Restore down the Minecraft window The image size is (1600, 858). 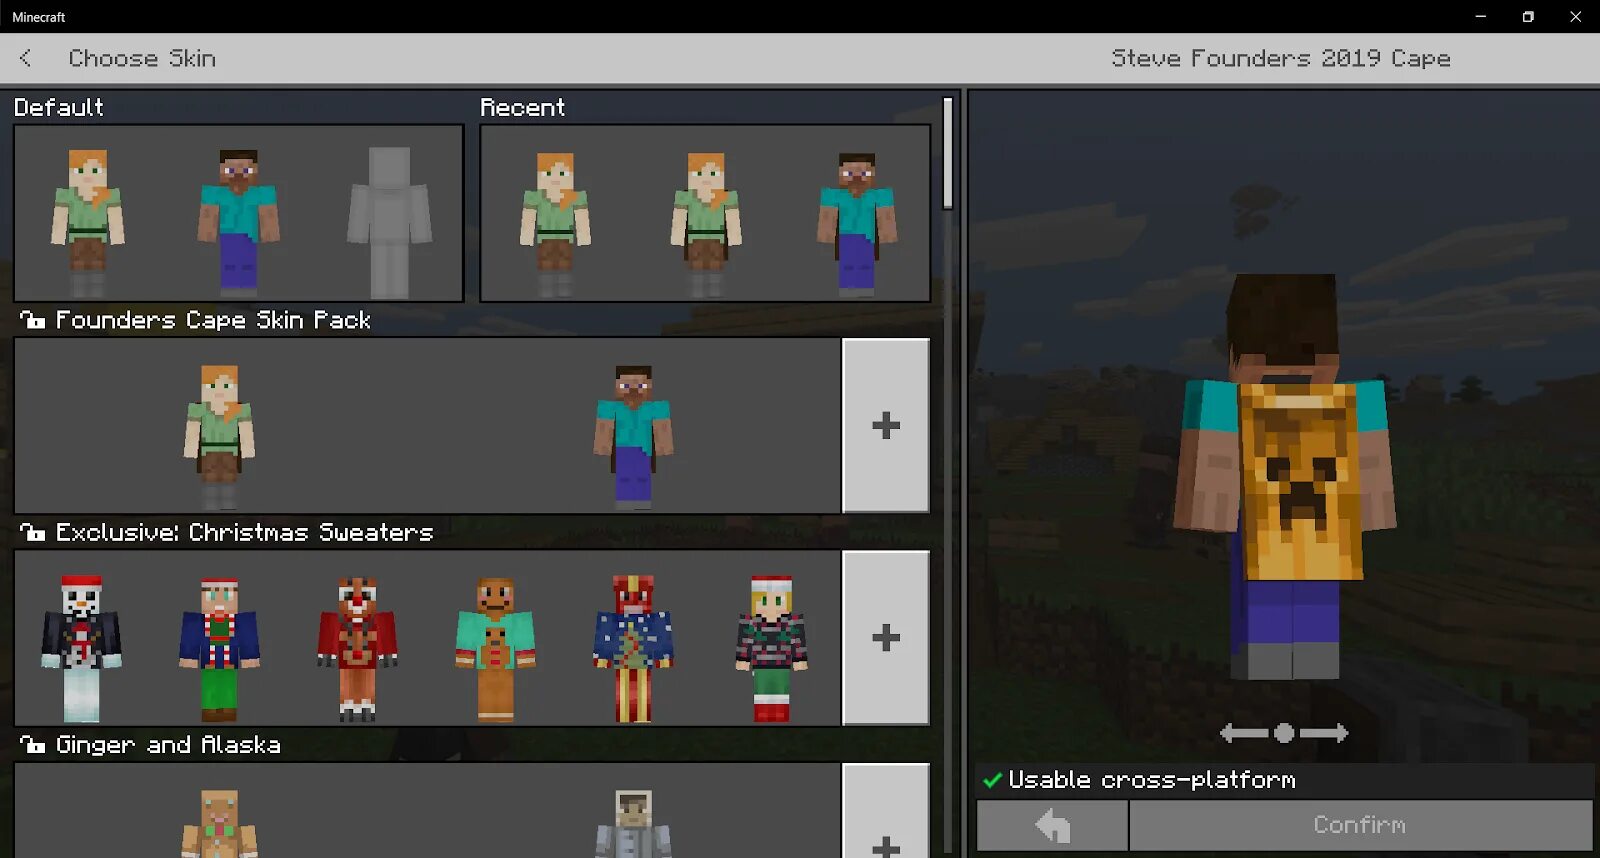coord(1528,16)
